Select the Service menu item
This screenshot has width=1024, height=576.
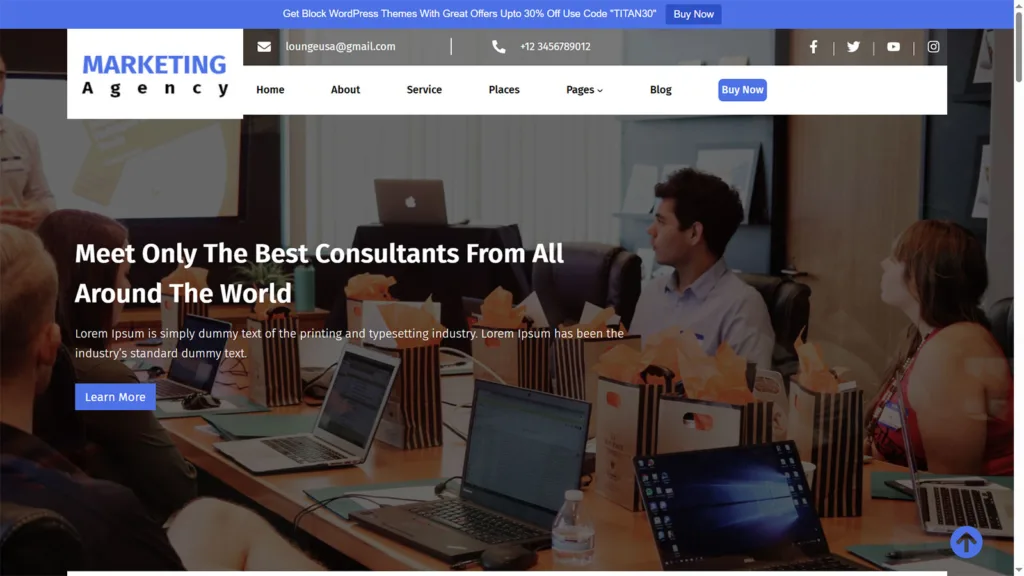[x=424, y=90]
